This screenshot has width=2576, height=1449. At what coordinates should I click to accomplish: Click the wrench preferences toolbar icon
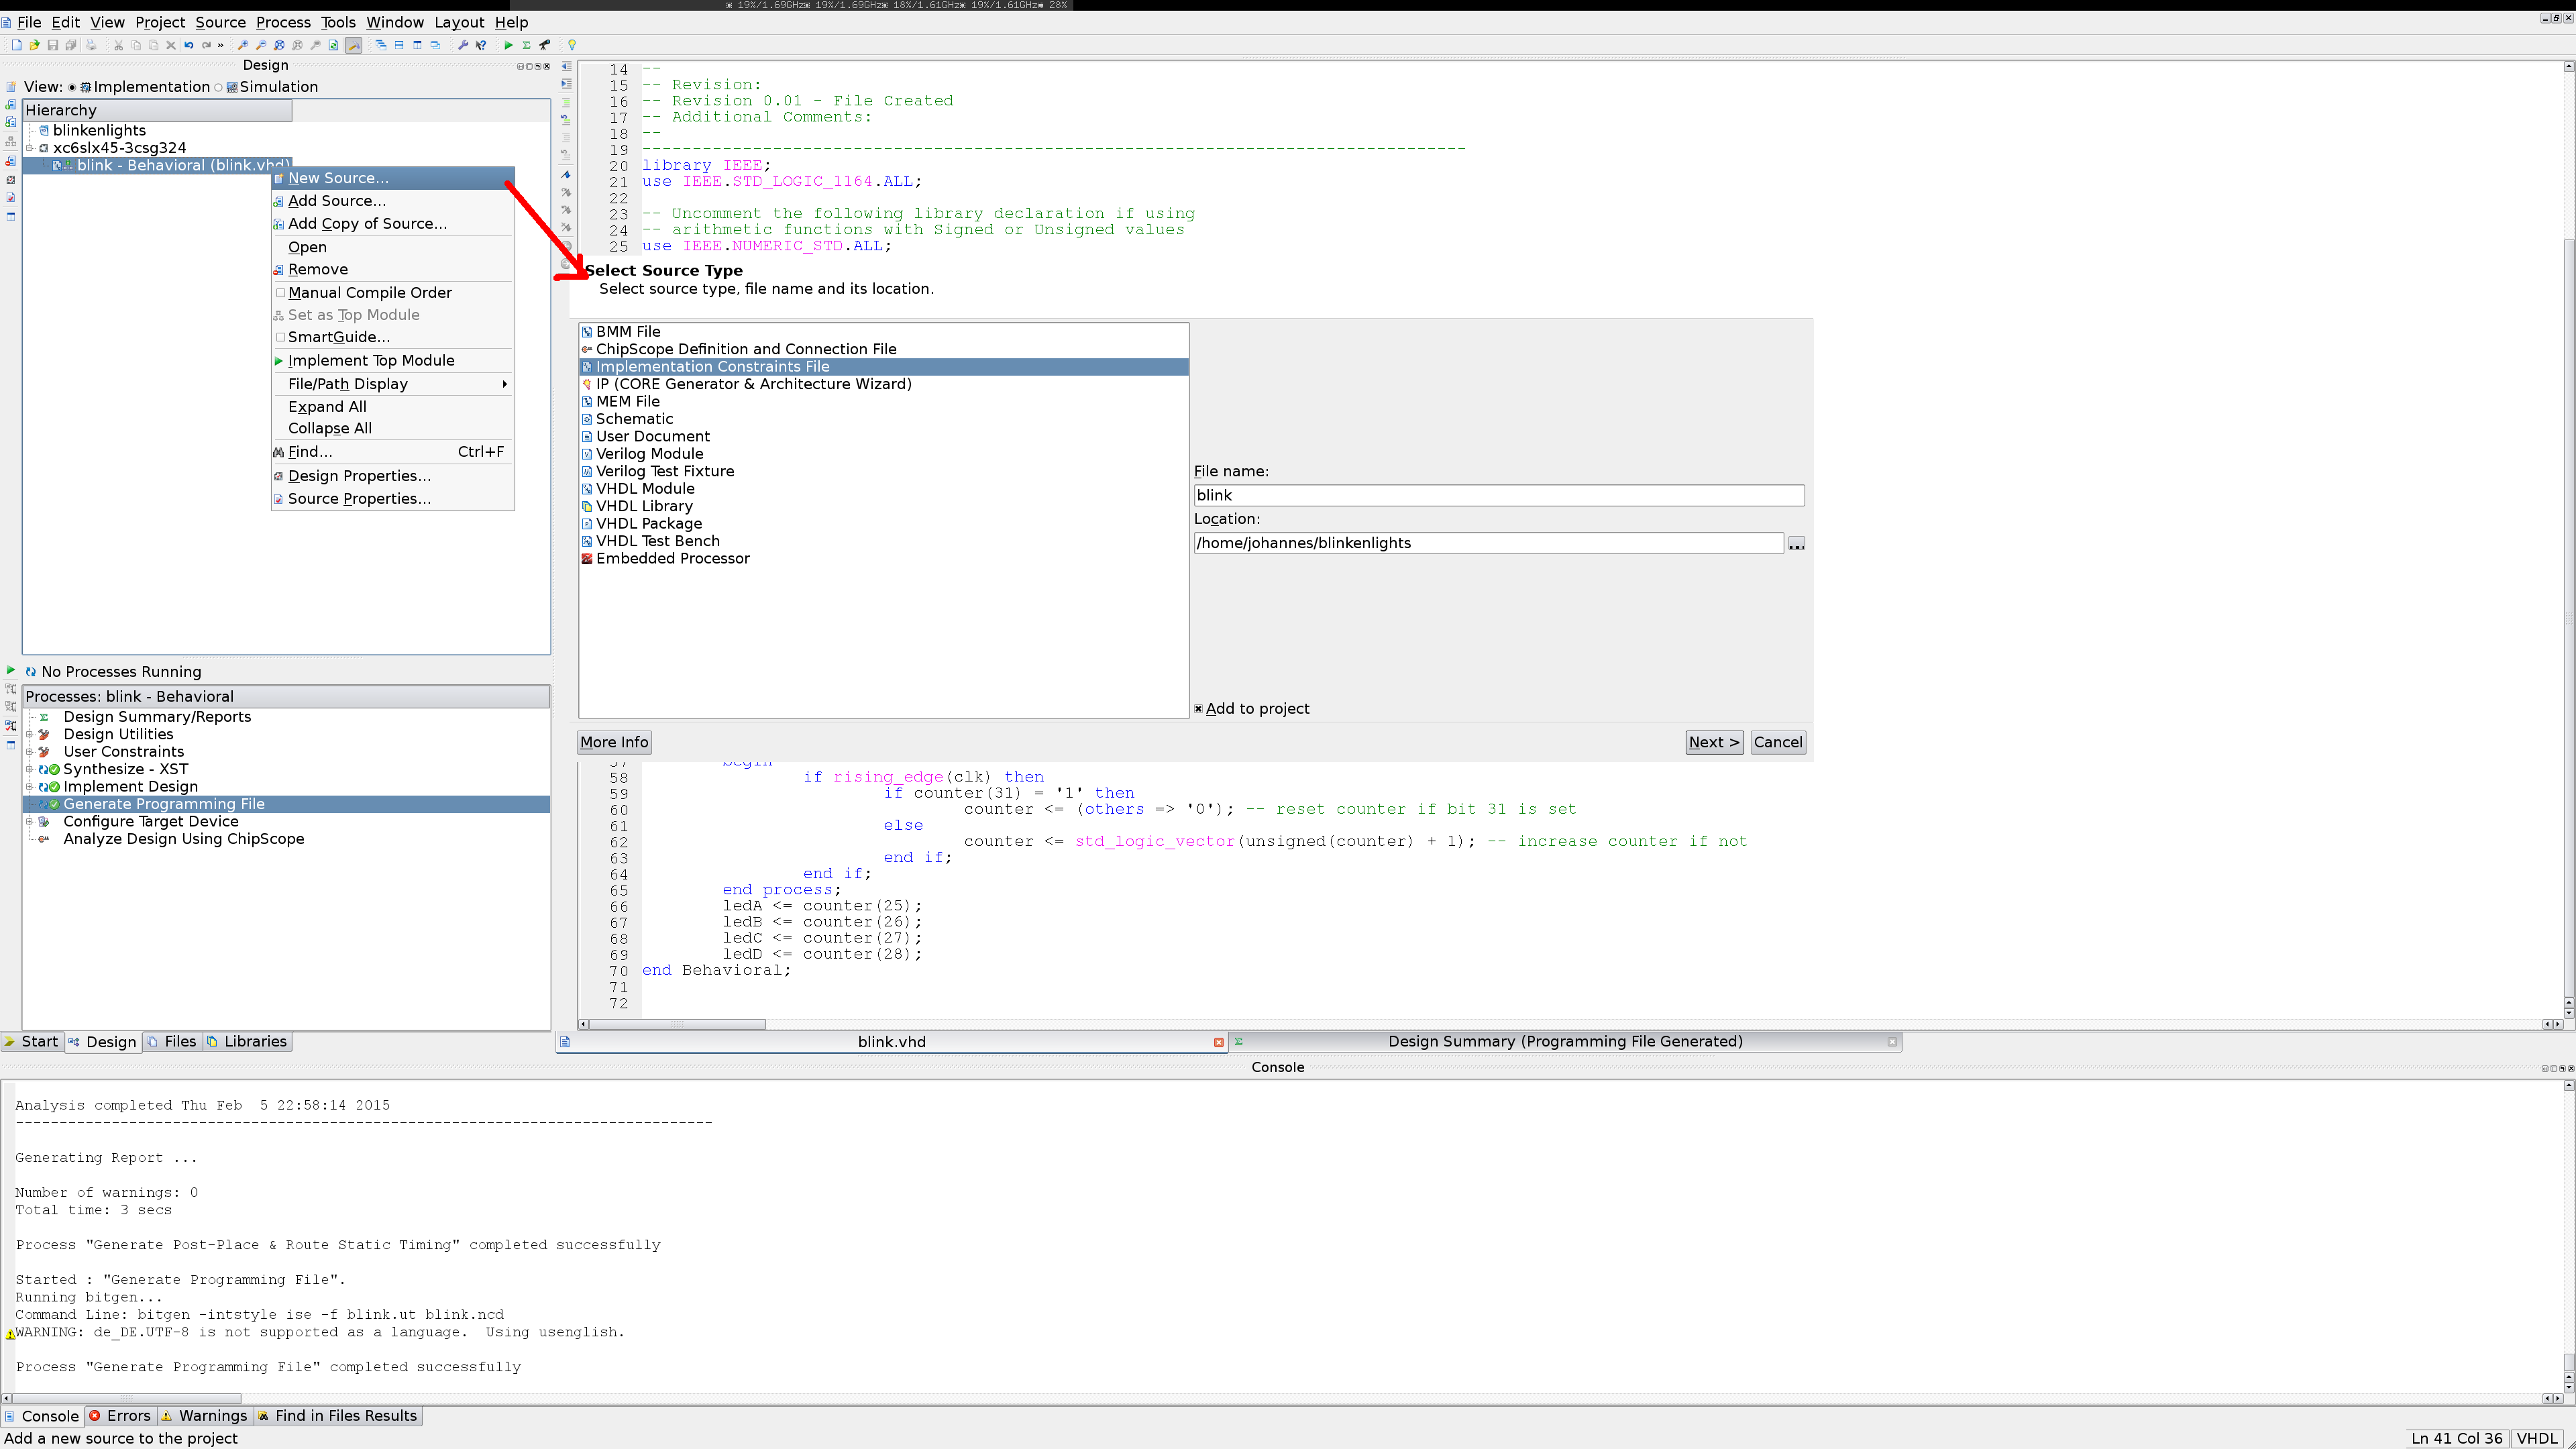point(463,45)
